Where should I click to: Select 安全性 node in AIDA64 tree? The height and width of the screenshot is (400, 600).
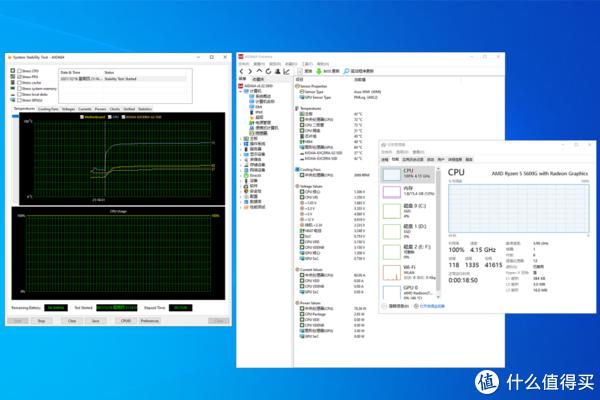pyautogui.click(x=253, y=191)
